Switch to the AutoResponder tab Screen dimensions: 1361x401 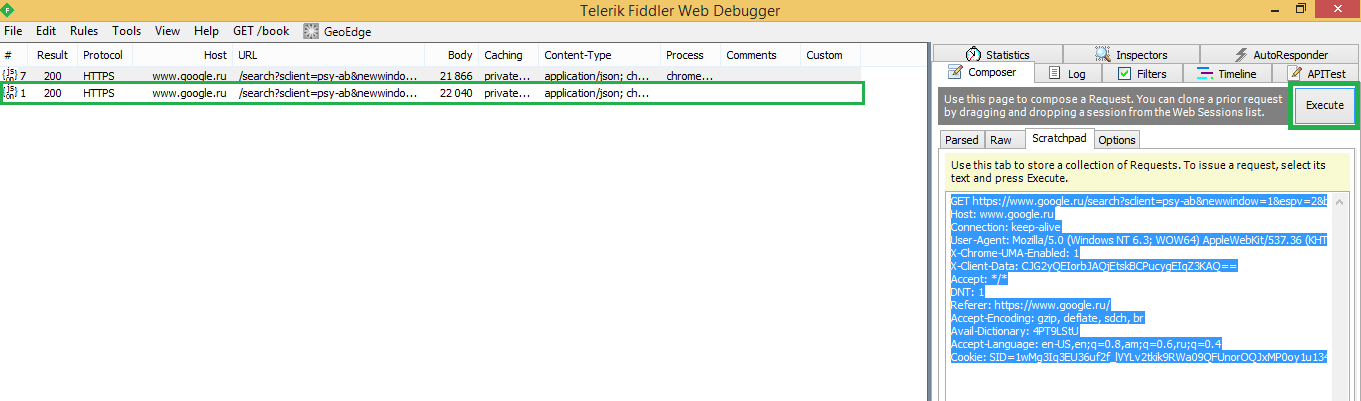coord(1279,55)
